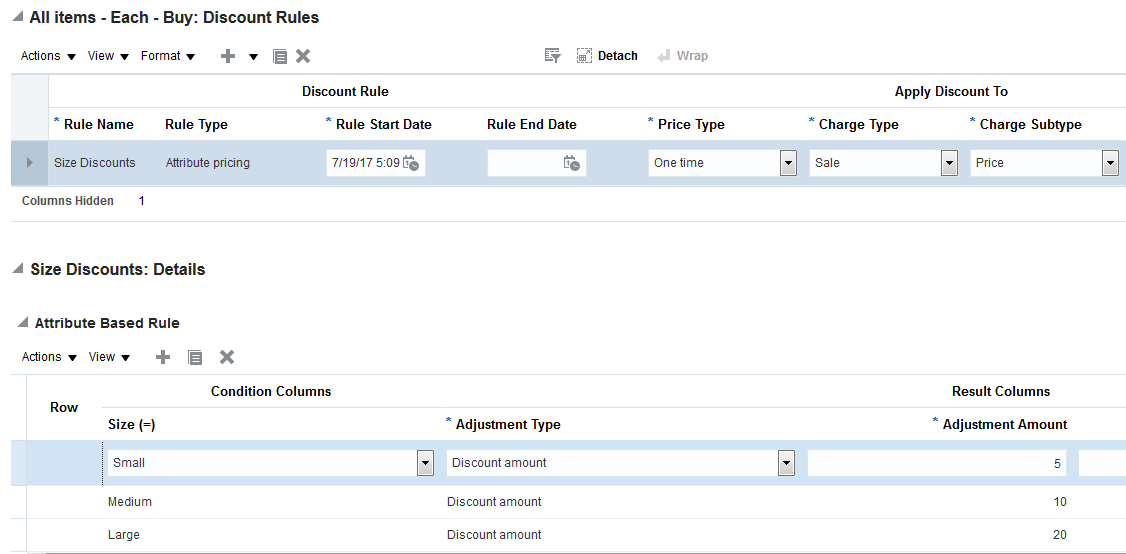Image resolution: width=1126 pixels, height=554 pixels.
Task: Click the Detach button
Action: [x=607, y=56]
